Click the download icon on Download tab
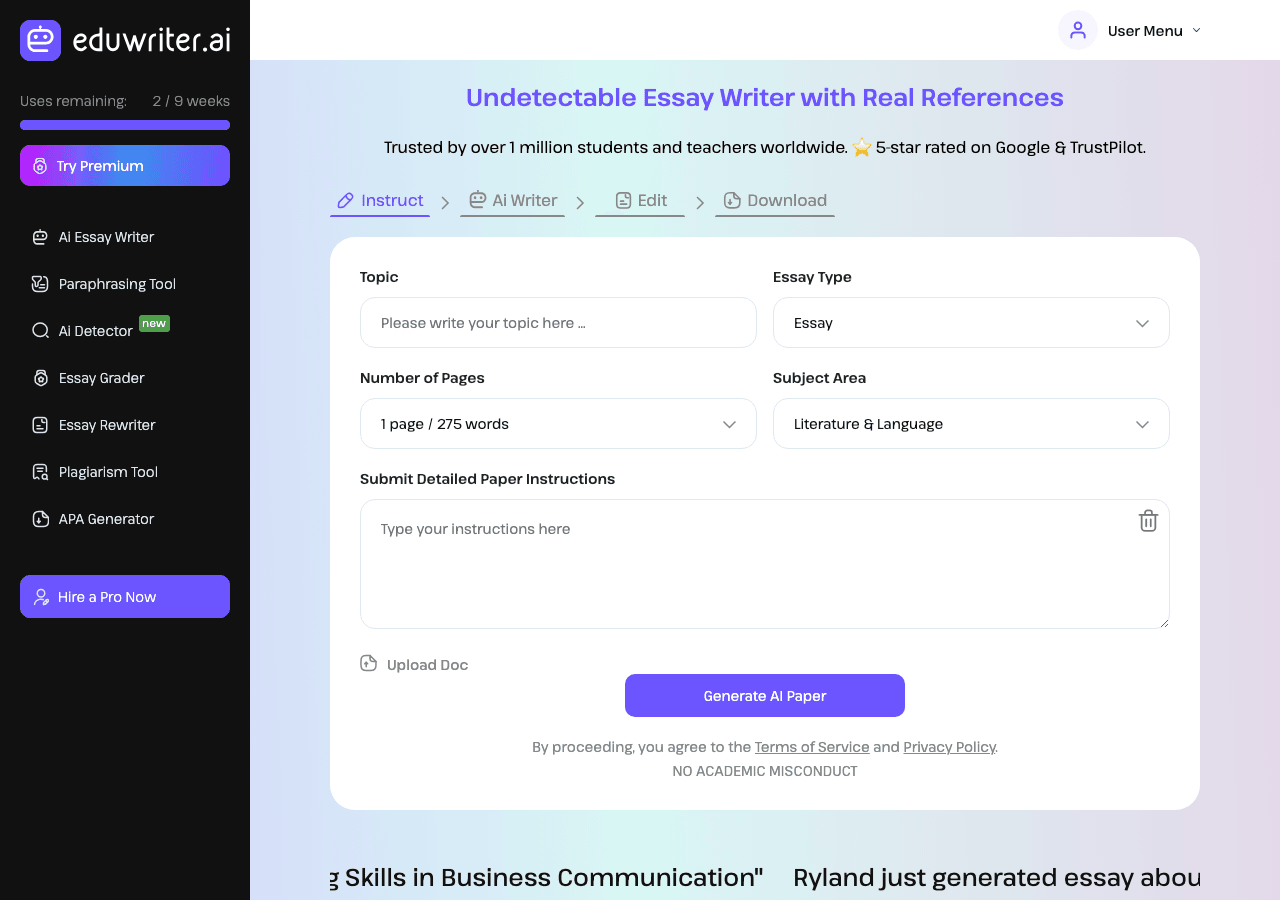 732,200
